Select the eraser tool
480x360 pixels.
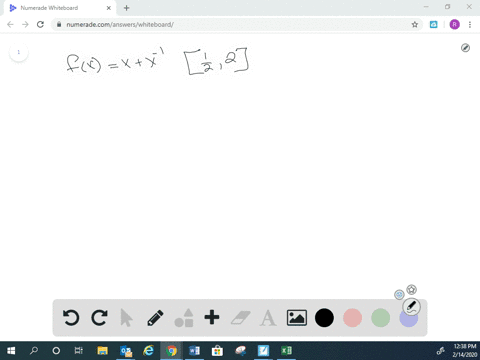pos(241,318)
